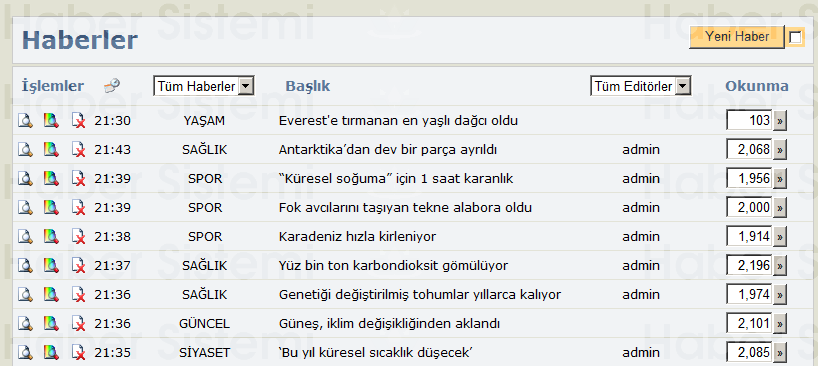Focus the read count field showing 2,000
Viewport: 818px width, 366px height.
click(750, 208)
